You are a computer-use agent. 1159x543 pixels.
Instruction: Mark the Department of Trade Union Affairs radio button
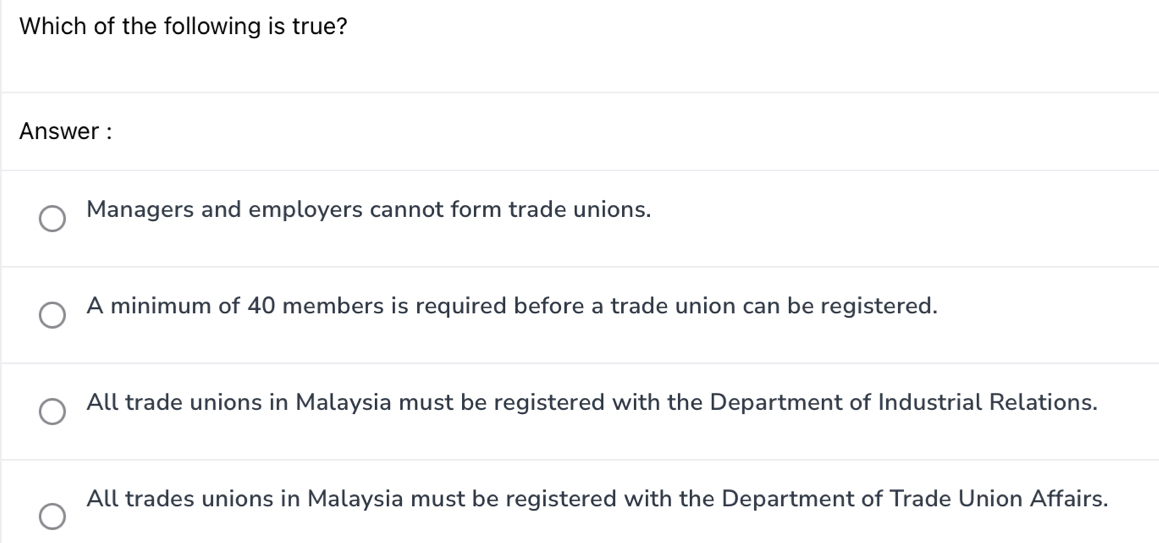tap(52, 516)
